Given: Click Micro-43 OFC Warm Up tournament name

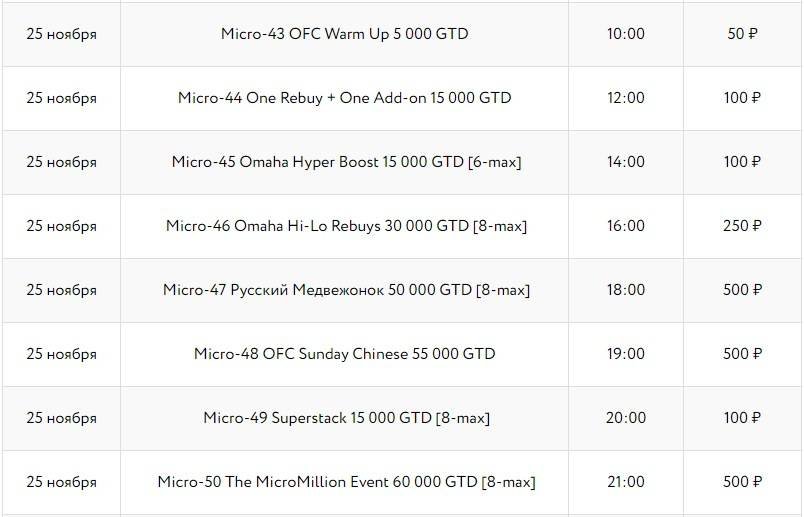Looking at the screenshot, I should (344, 34).
